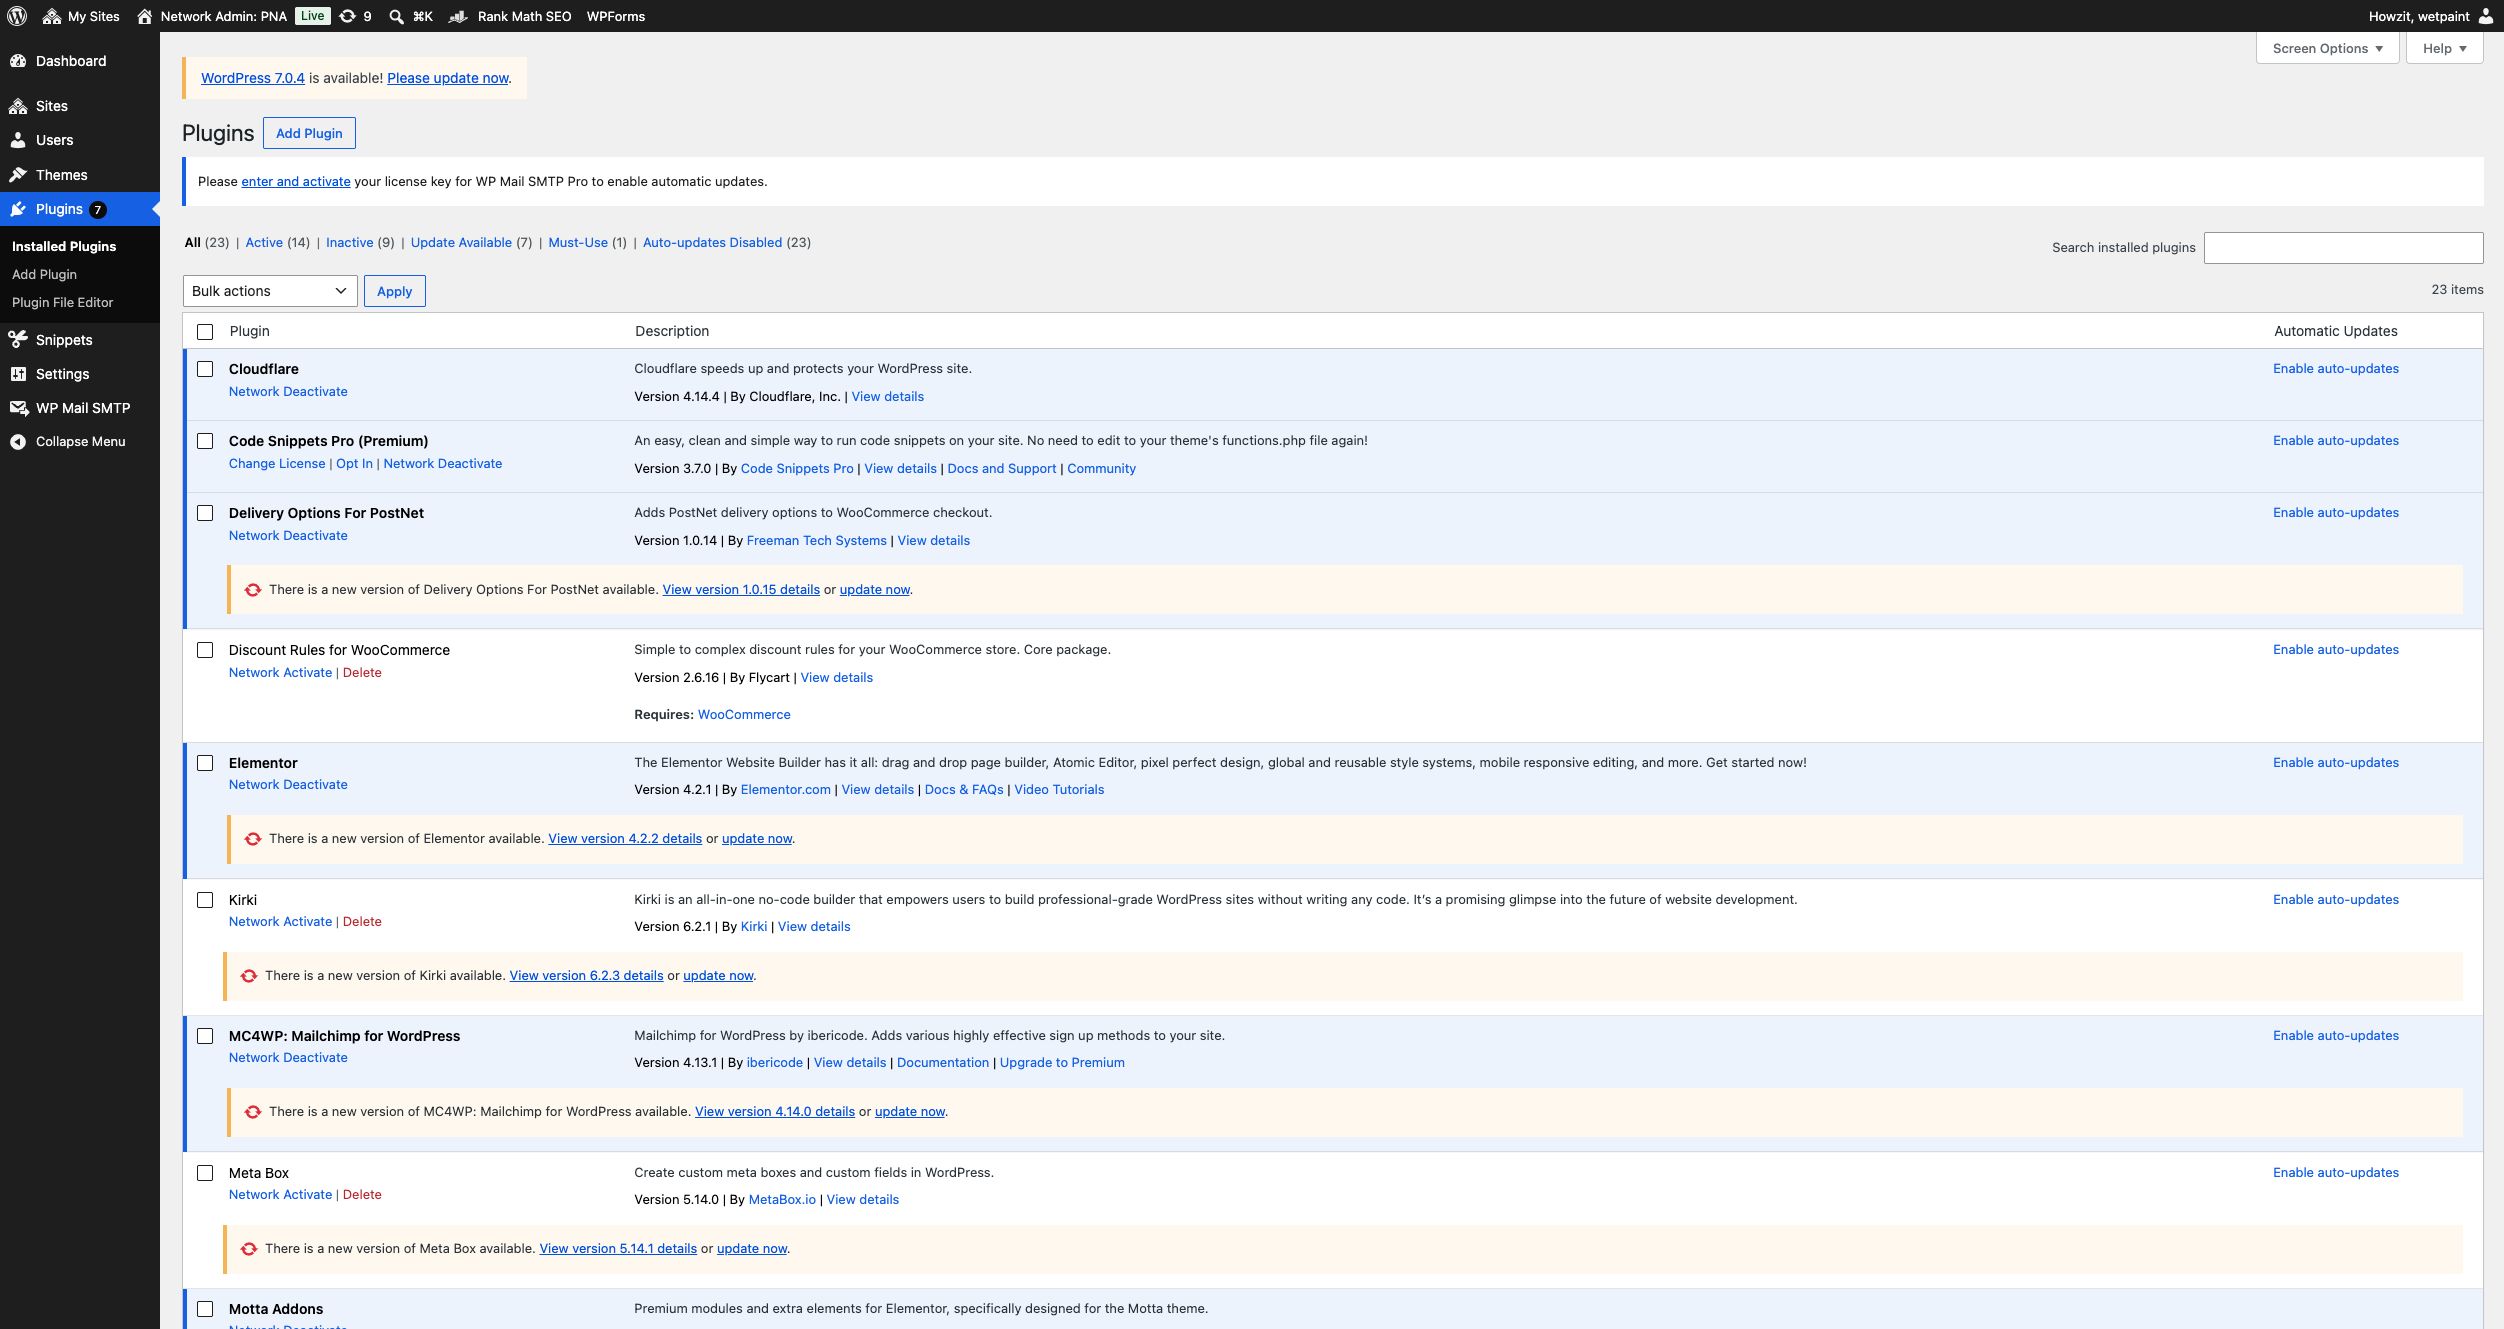Click update icon in MC4WP notice
Viewport: 2504px width, 1329px height.
click(253, 1112)
